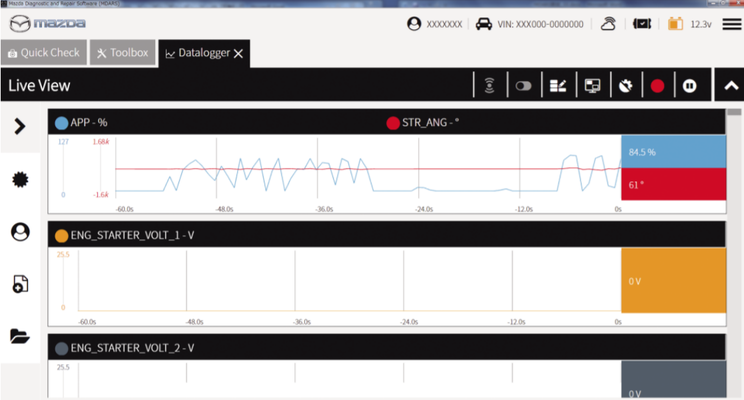The width and height of the screenshot is (744, 400).
Task: Start recording with the red record button
Action: (x=657, y=86)
